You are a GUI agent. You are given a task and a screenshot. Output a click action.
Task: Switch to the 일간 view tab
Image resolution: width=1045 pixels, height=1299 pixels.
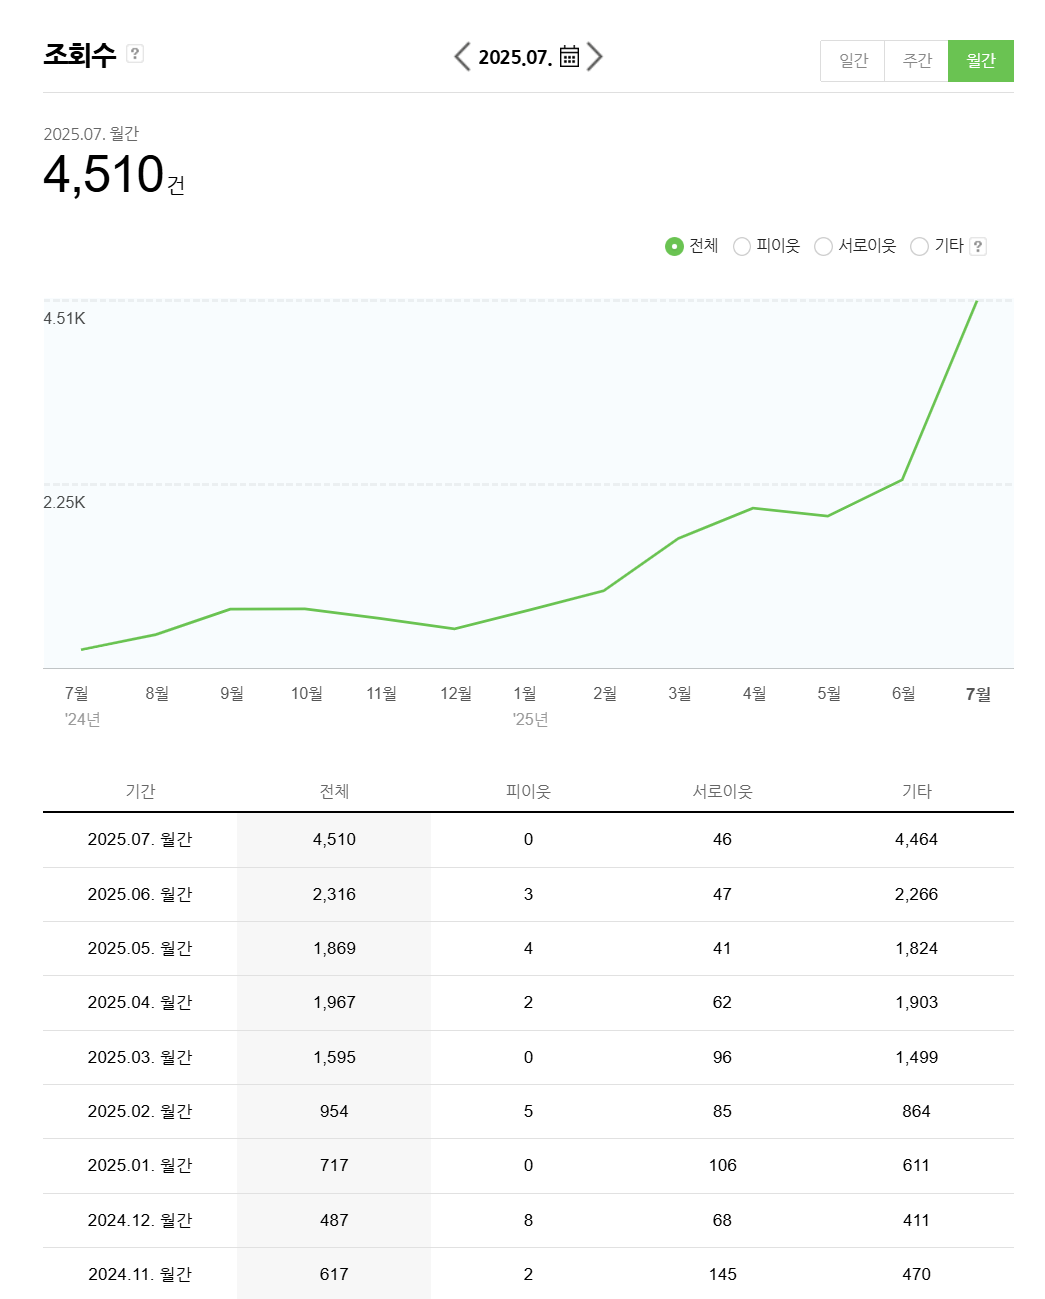tap(852, 60)
